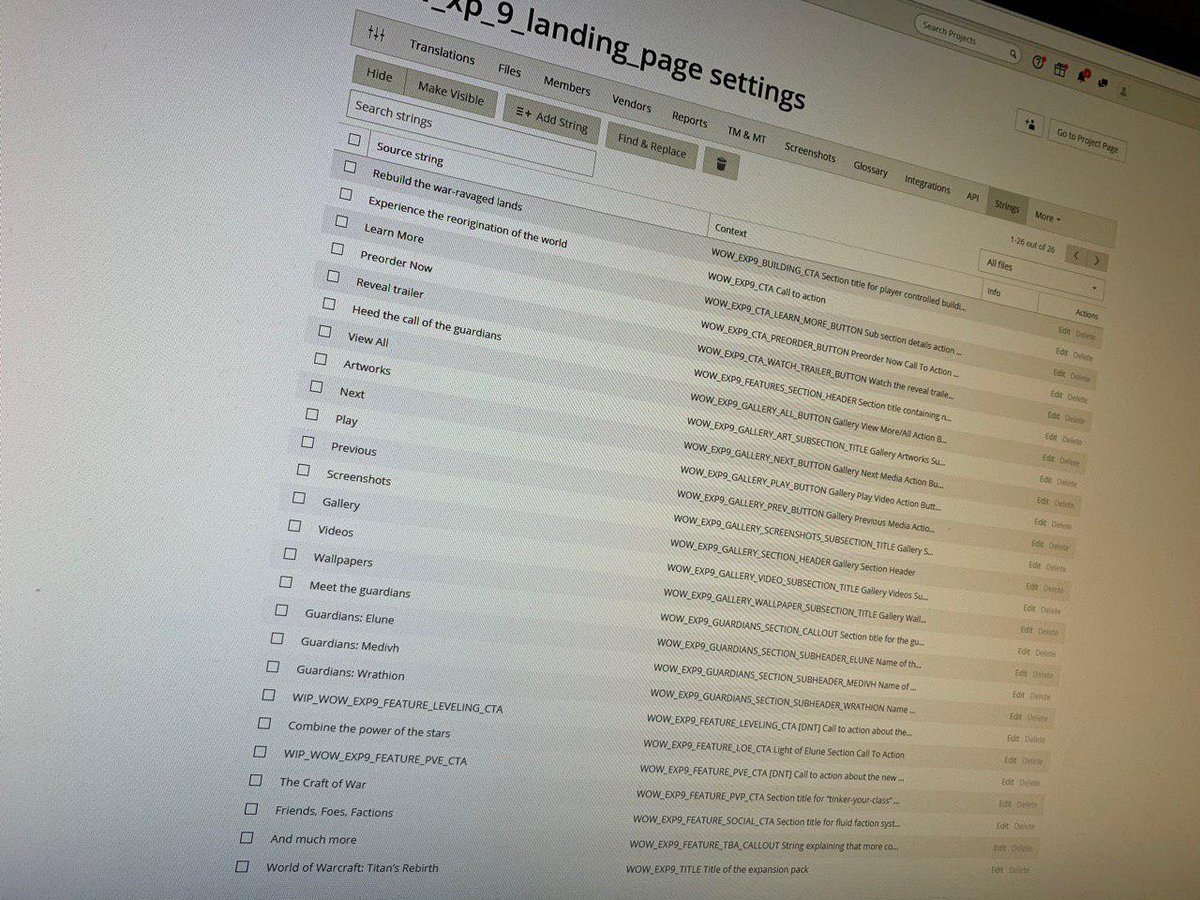Click Edit for World of Warcraft: Titan's Rebirth row
Viewport: 1200px width, 900px height.
pos(996,871)
